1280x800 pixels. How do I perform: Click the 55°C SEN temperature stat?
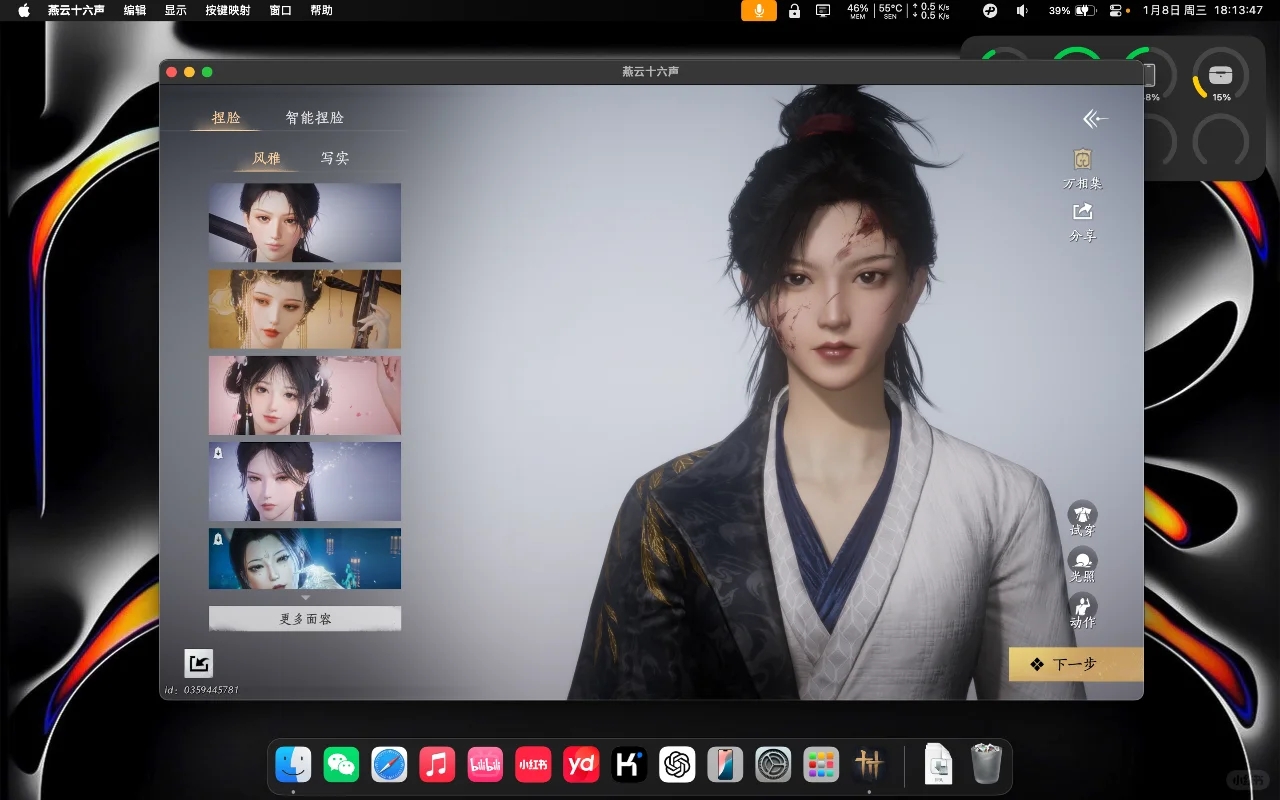click(x=890, y=10)
